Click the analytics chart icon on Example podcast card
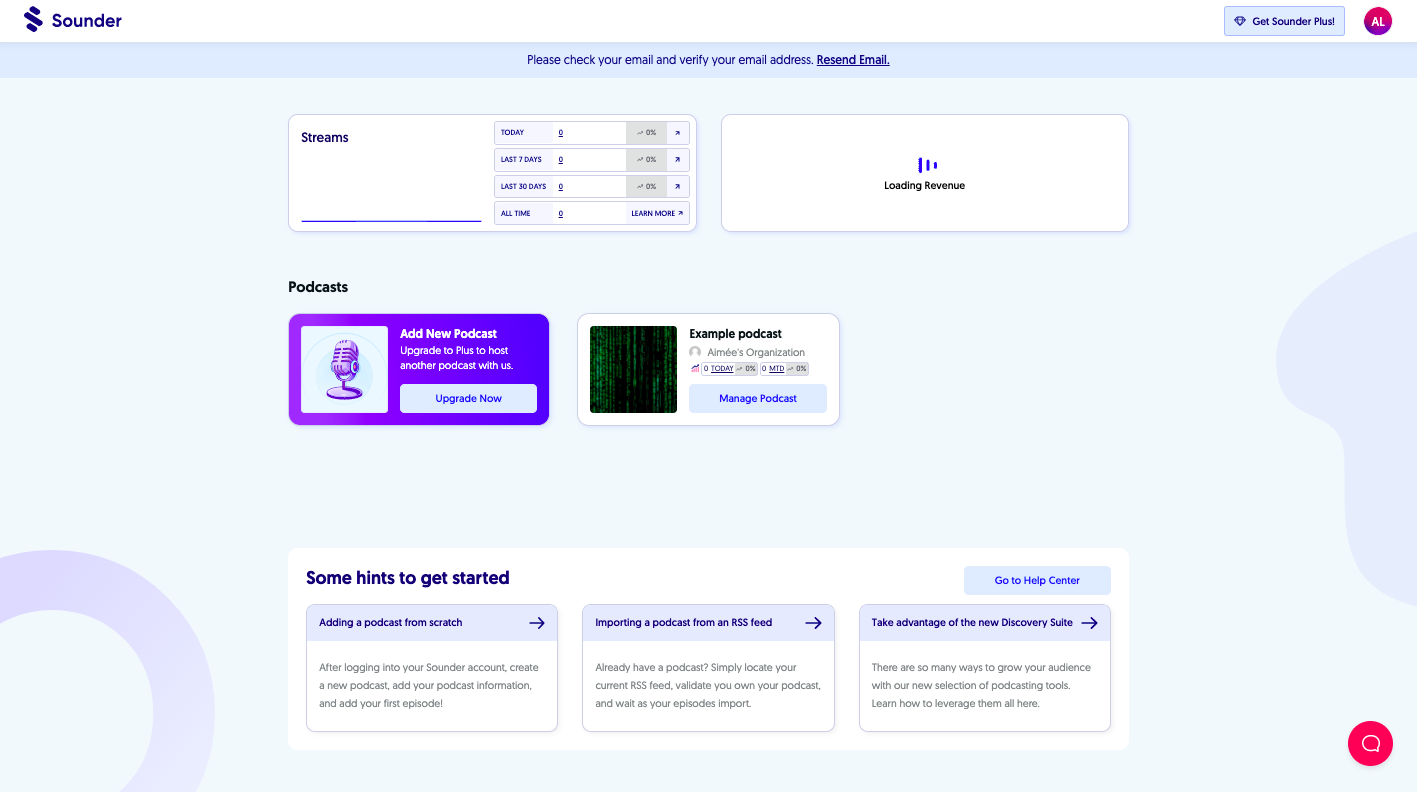The width and height of the screenshot is (1417, 792). coord(693,368)
